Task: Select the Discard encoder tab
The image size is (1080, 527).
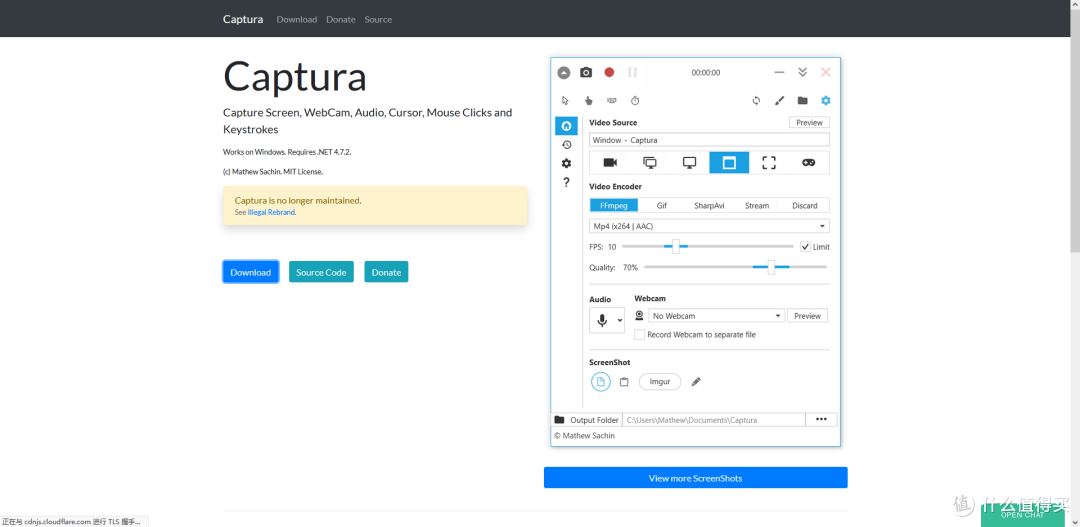Action: pos(804,205)
